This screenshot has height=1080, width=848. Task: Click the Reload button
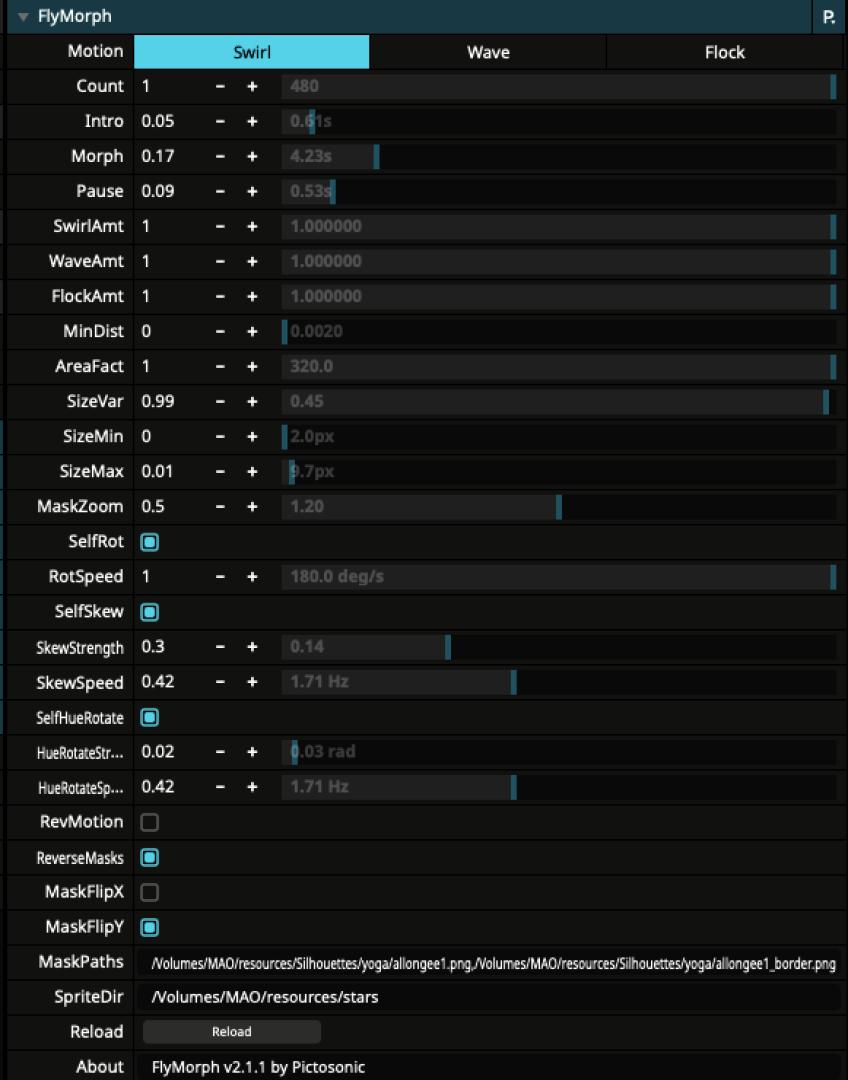pyautogui.click(x=232, y=1032)
